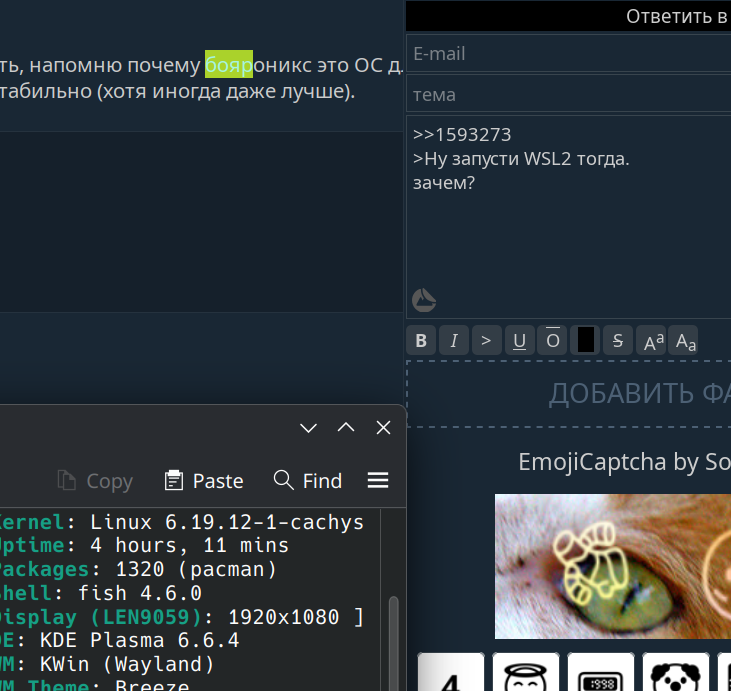Click the terminal vertical scrollbar
This screenshot has width=731, height=691.
(393, 643)
